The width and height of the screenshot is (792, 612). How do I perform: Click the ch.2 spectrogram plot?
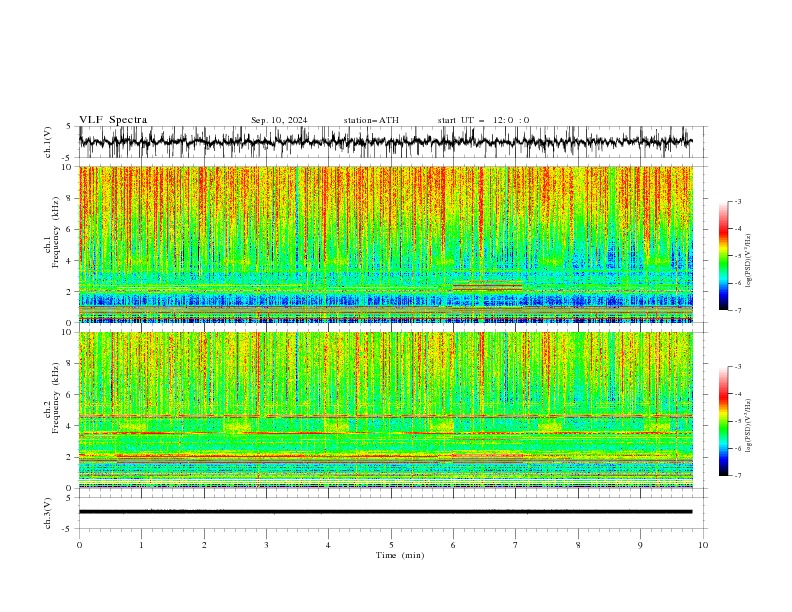click(x=385, y=410)
